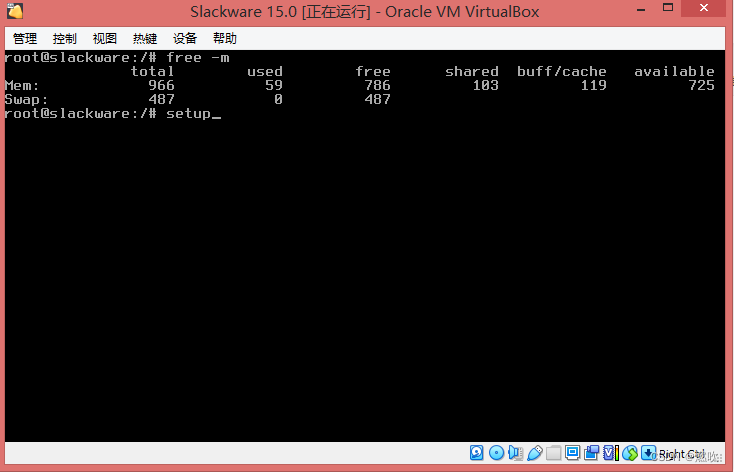Open the 控制 menu

(x=65, y=38)
